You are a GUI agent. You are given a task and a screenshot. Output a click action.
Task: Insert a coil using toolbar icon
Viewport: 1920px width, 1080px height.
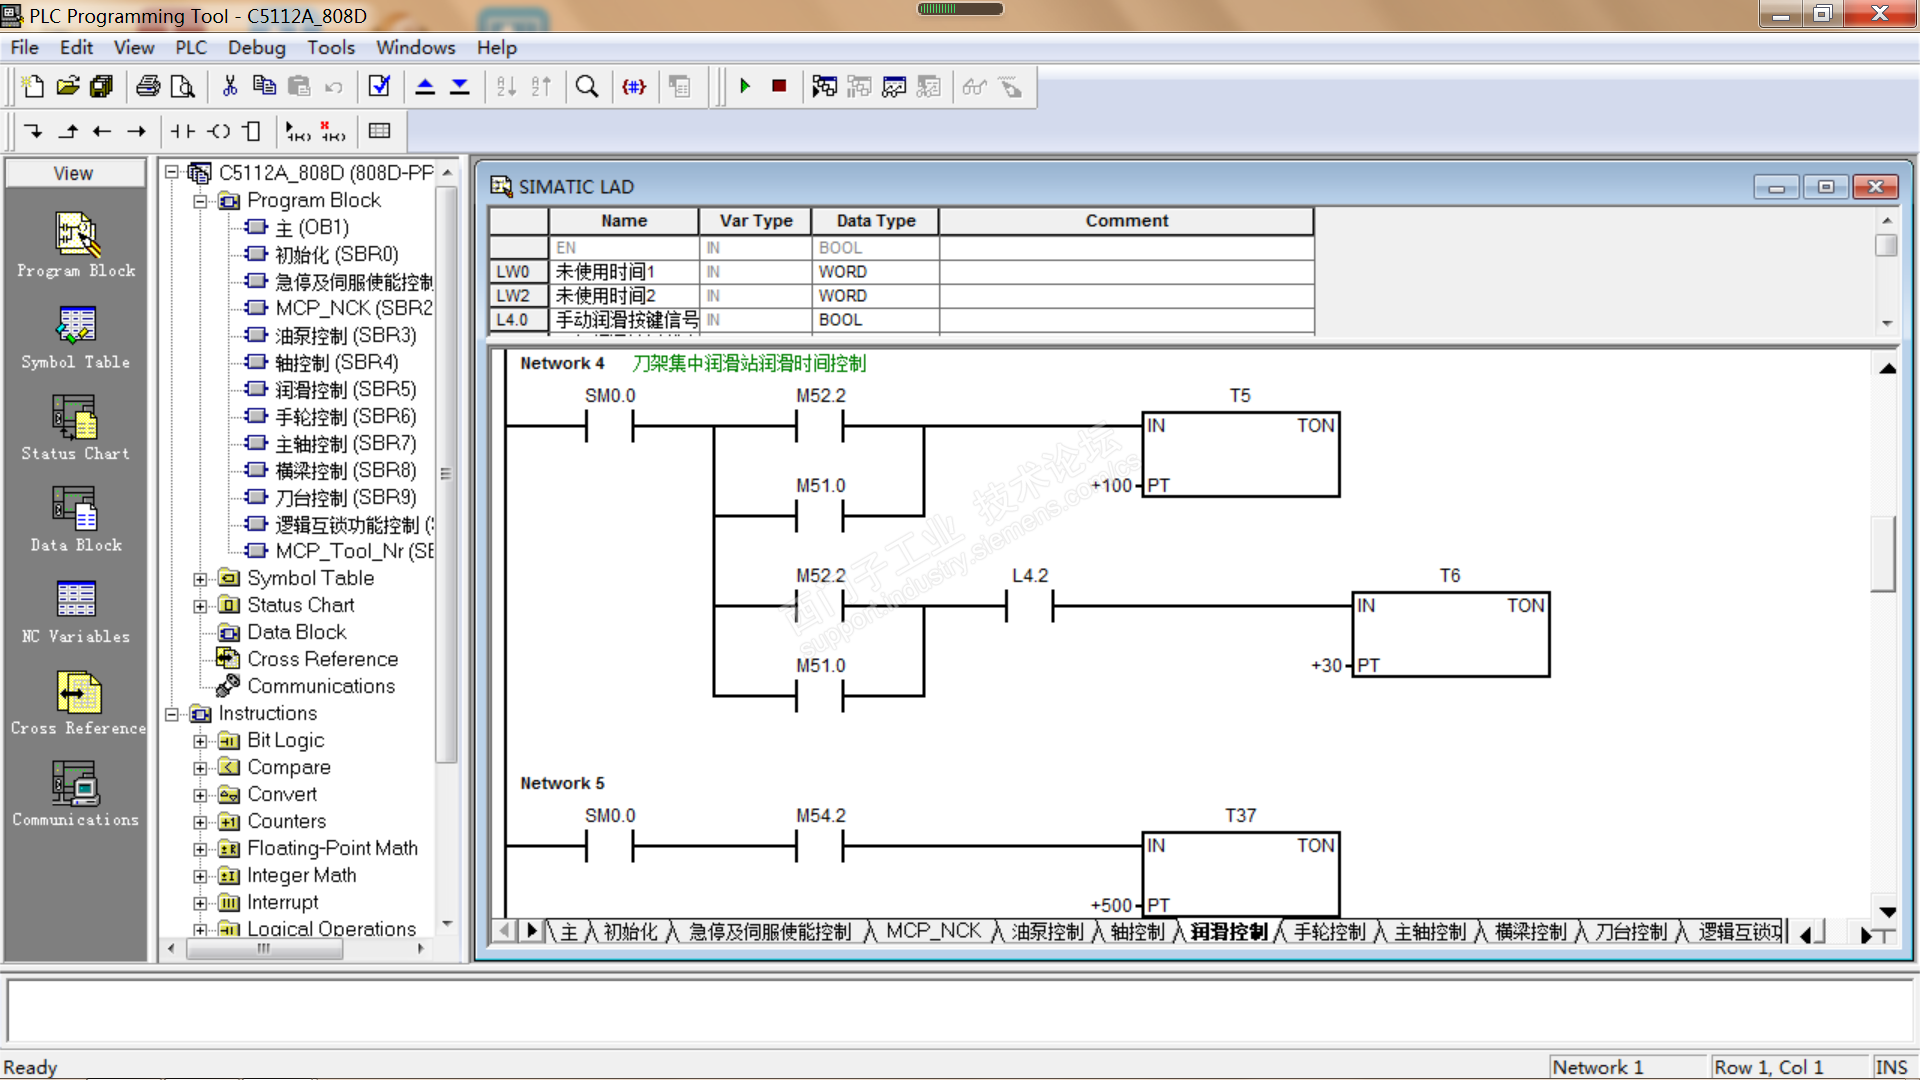(219, 131)
